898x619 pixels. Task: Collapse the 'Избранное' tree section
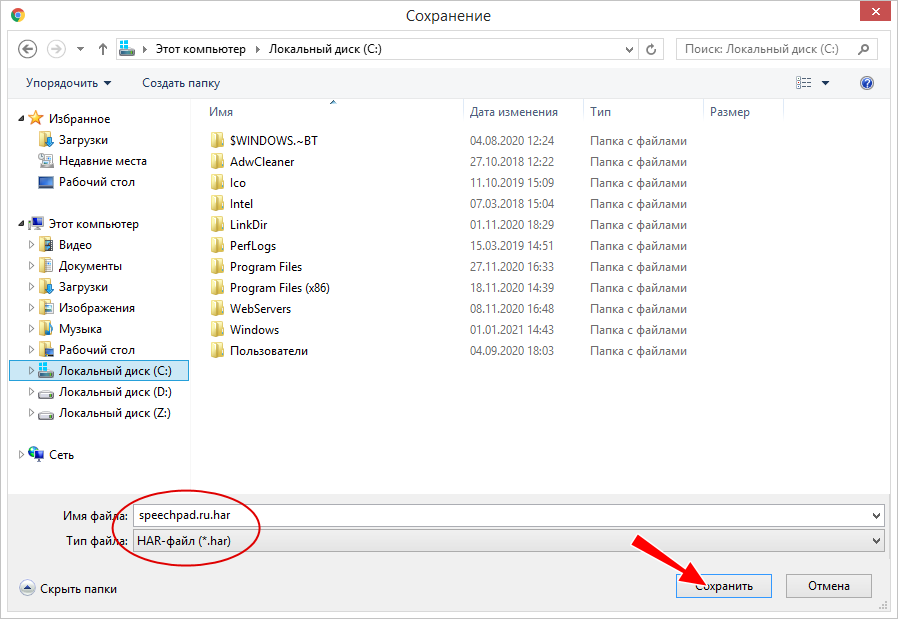(21, 119)
